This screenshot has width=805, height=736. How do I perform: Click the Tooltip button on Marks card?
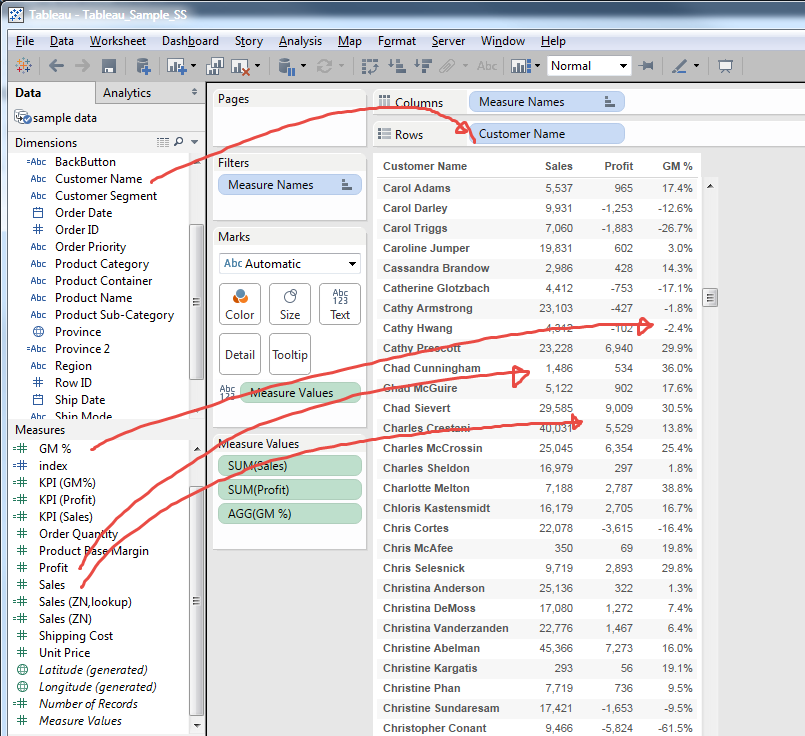pyautogui.click(x=290, y=354)
